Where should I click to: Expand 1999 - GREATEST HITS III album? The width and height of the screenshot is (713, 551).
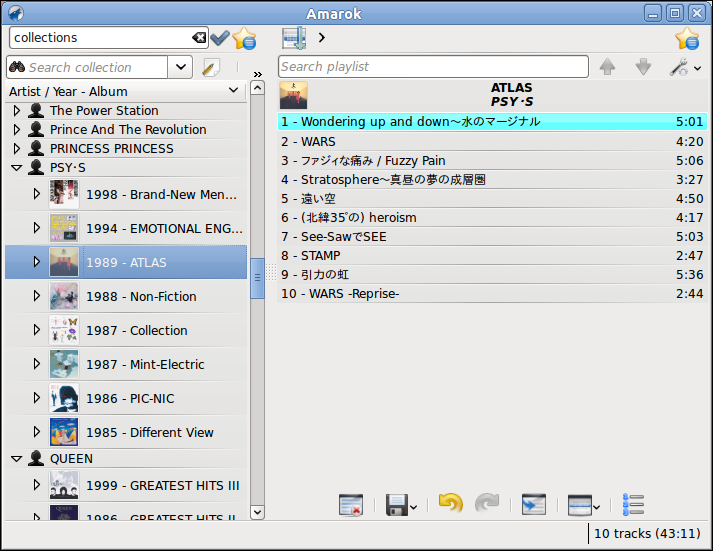point(37,485)
